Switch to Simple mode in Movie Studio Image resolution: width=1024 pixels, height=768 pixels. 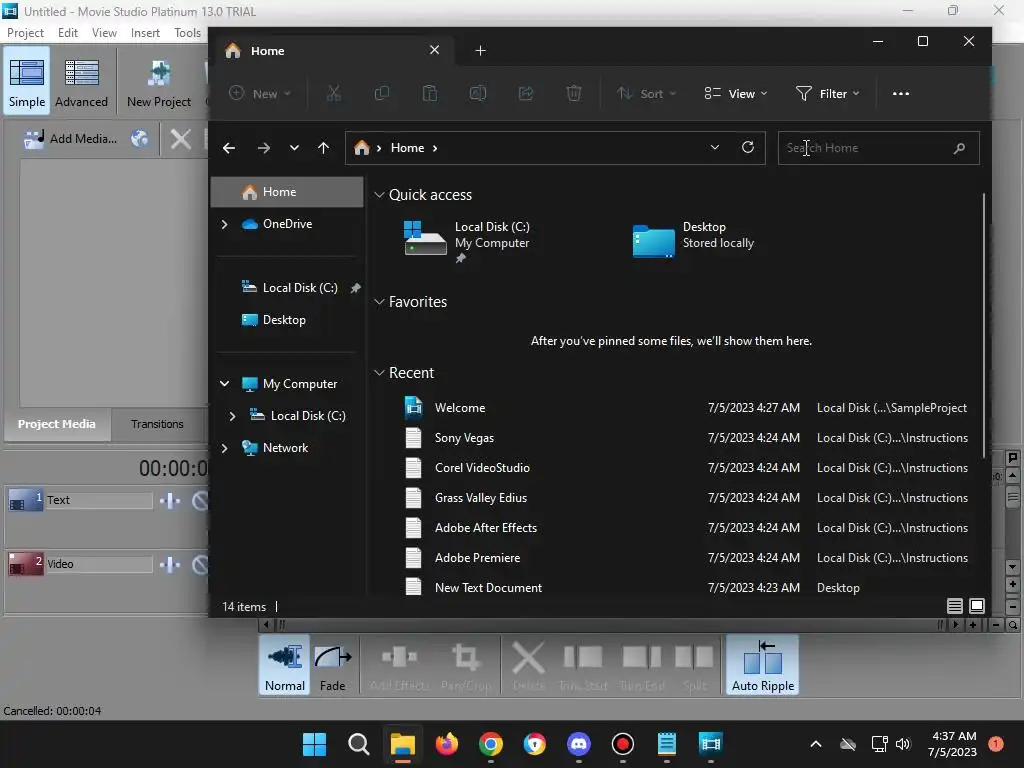[x=27, y=82]
